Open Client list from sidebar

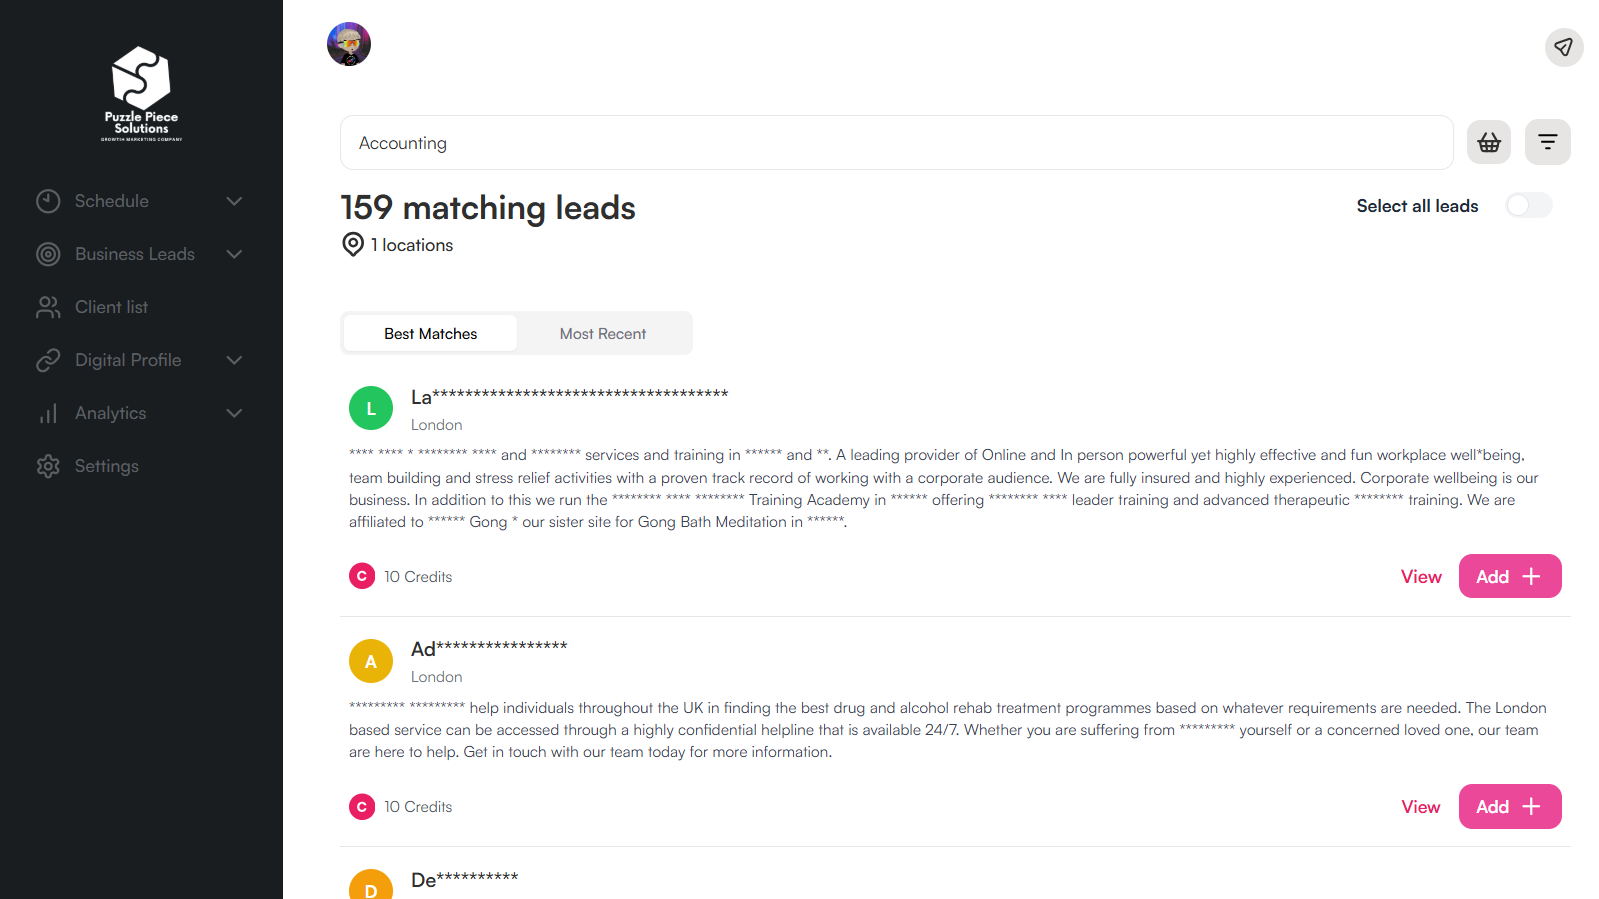[111, 307]
